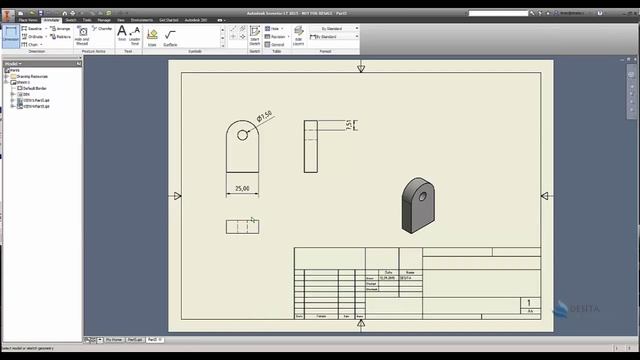The height and width of the screenshot is (360, 640).
Task: Open the Environments ribbon tab
Action: coord(142,20)
